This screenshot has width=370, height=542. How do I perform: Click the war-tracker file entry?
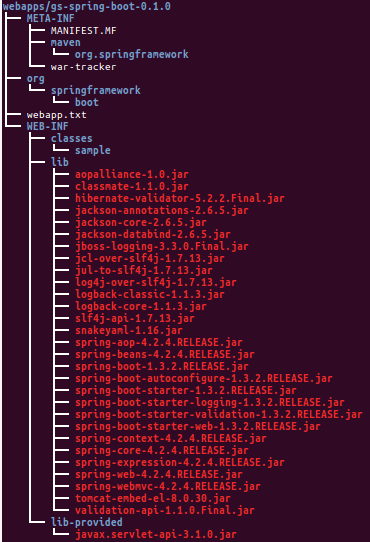tap(83, 67)
